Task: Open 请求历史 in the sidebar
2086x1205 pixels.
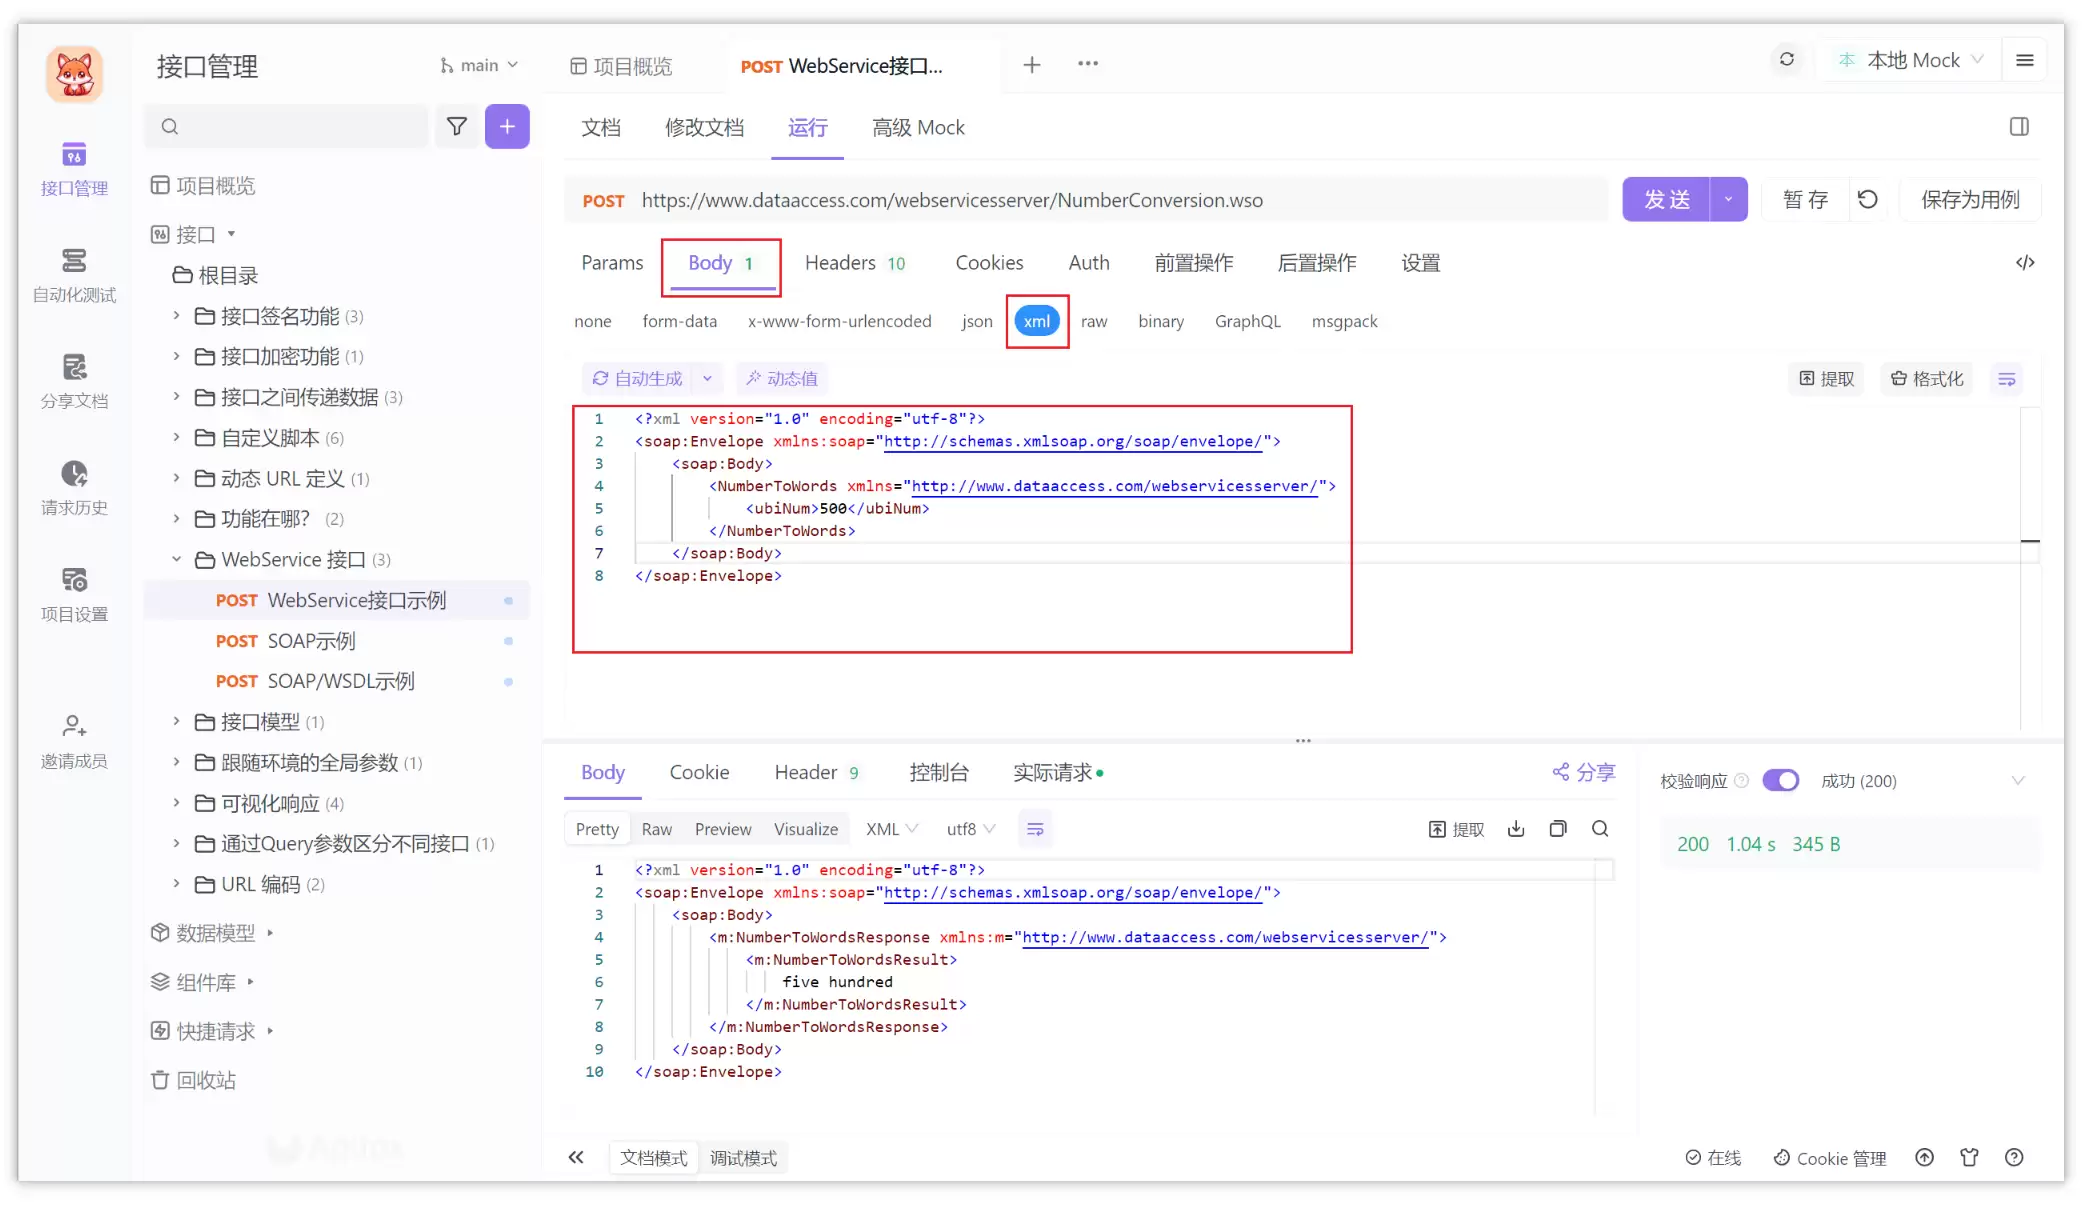Action: [74, 488]
